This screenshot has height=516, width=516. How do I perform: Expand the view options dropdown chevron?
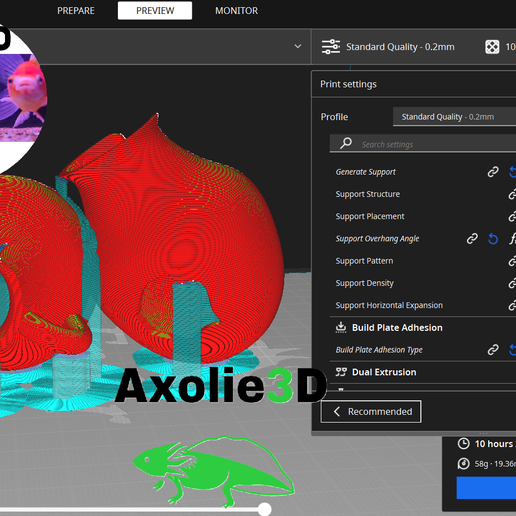[x=298, y=46]
